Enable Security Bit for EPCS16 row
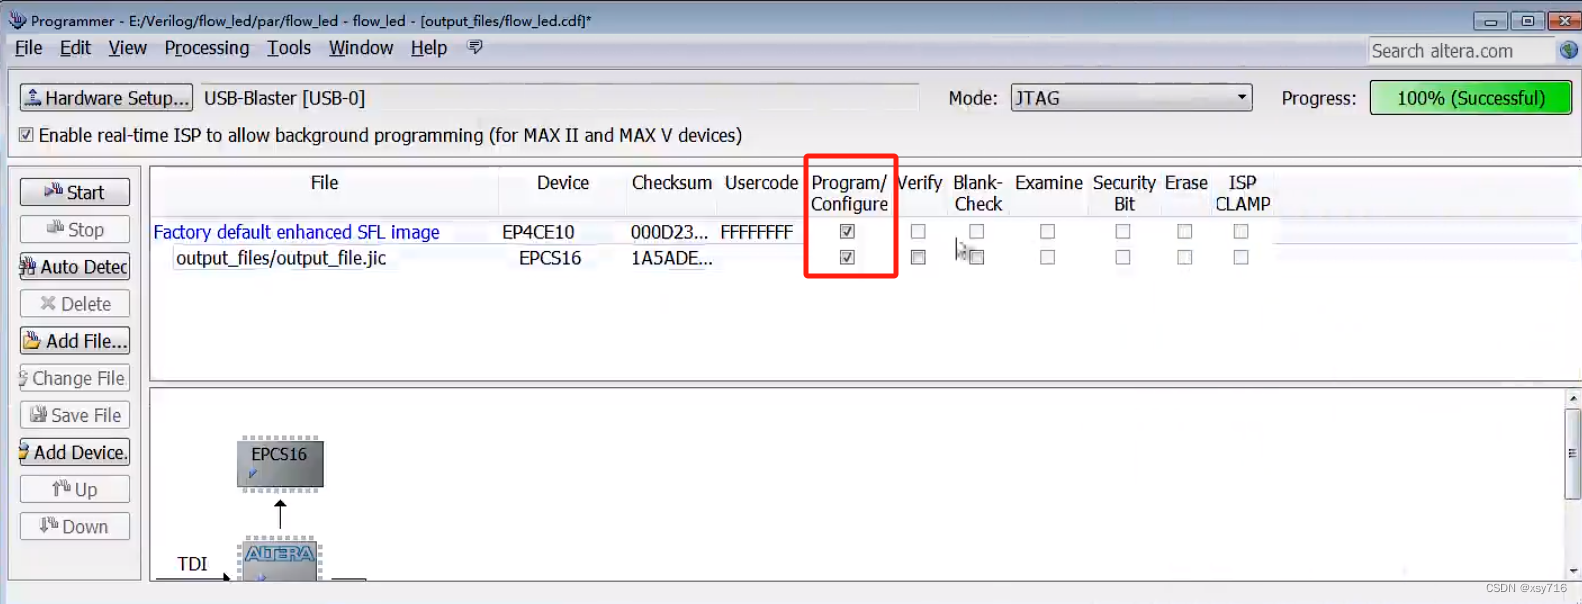This screenshot has height=604, width=1582. pos(1123,257)
